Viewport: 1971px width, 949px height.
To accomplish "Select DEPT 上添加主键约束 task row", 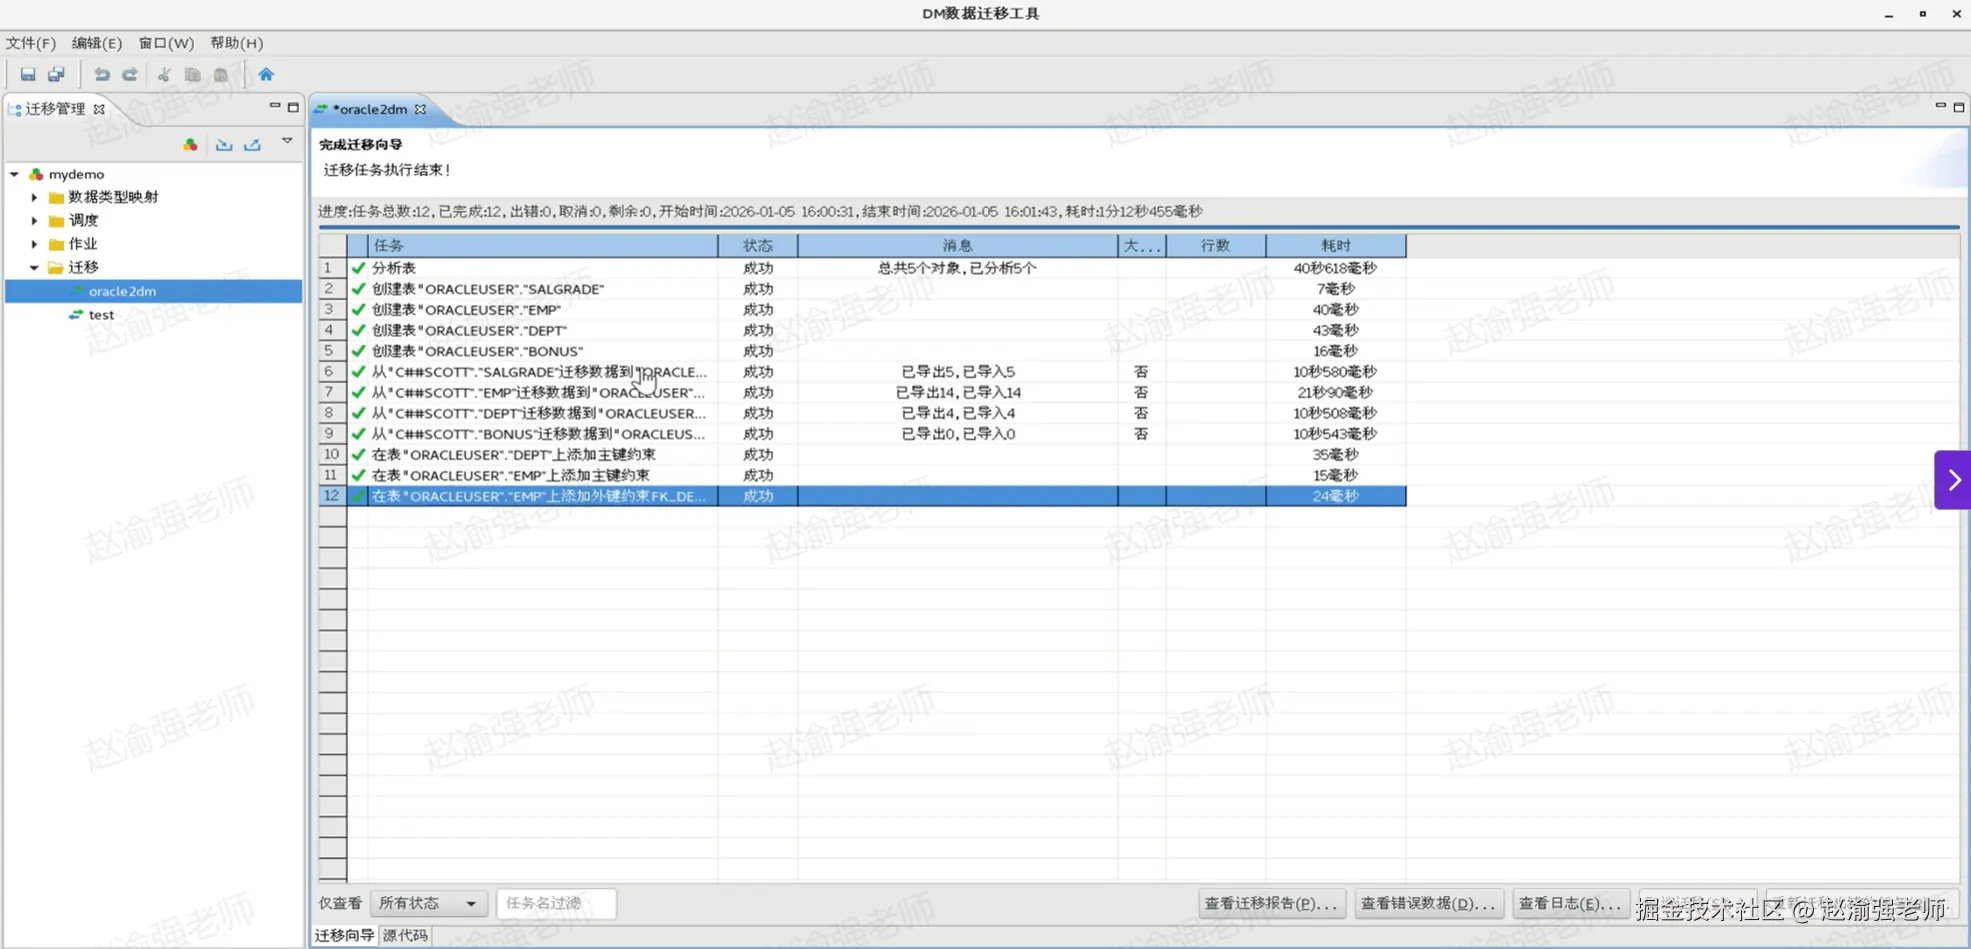I will (x=862, y=454).
